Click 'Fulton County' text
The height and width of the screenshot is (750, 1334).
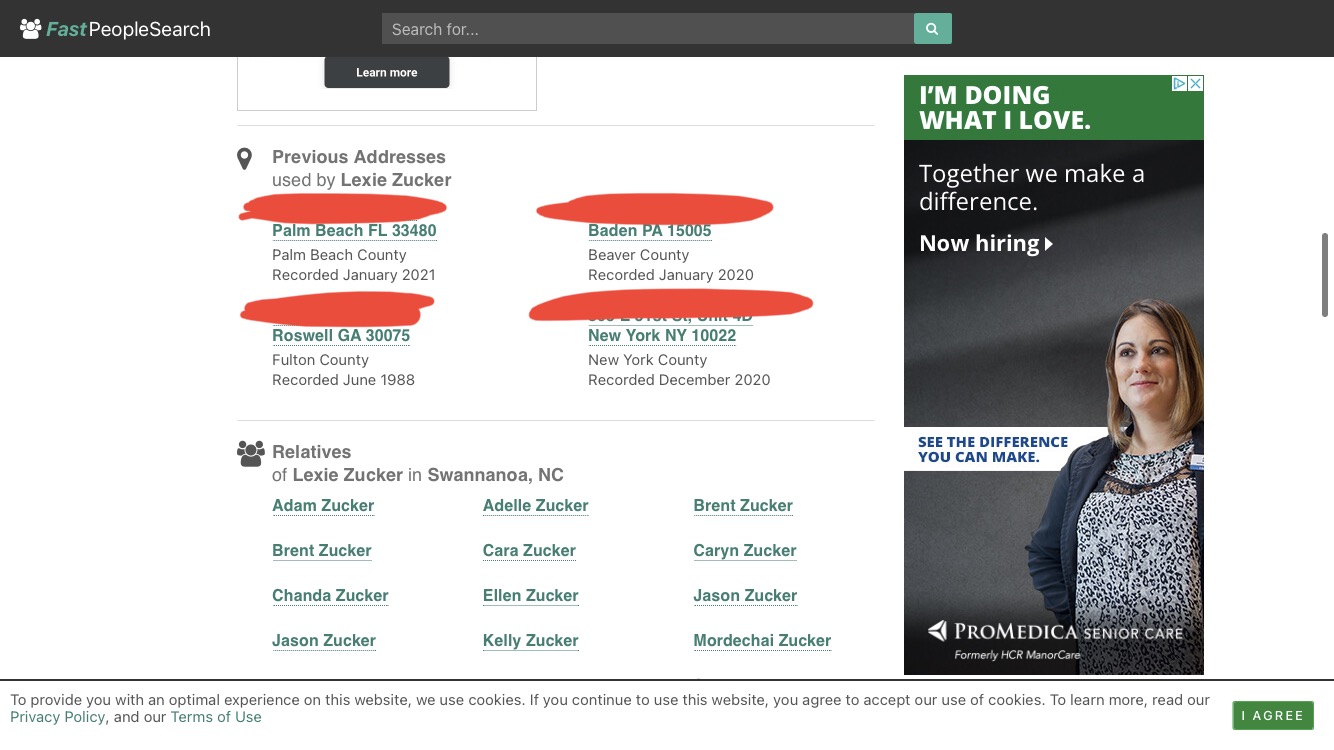tap(320, 360)
